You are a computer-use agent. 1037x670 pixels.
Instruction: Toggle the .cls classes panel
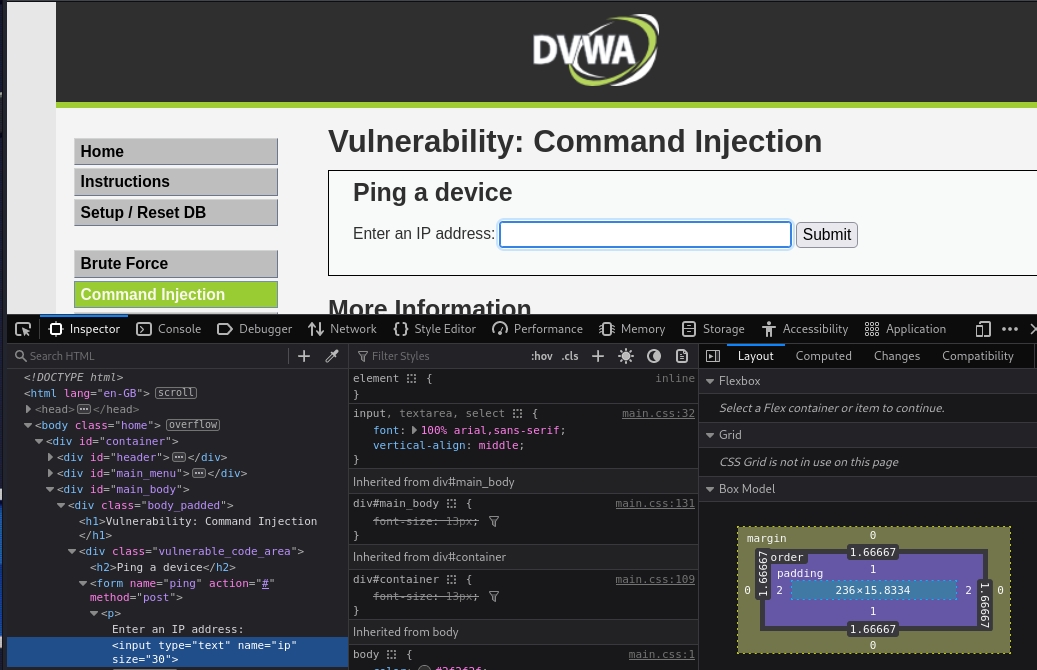click(570, 356)
